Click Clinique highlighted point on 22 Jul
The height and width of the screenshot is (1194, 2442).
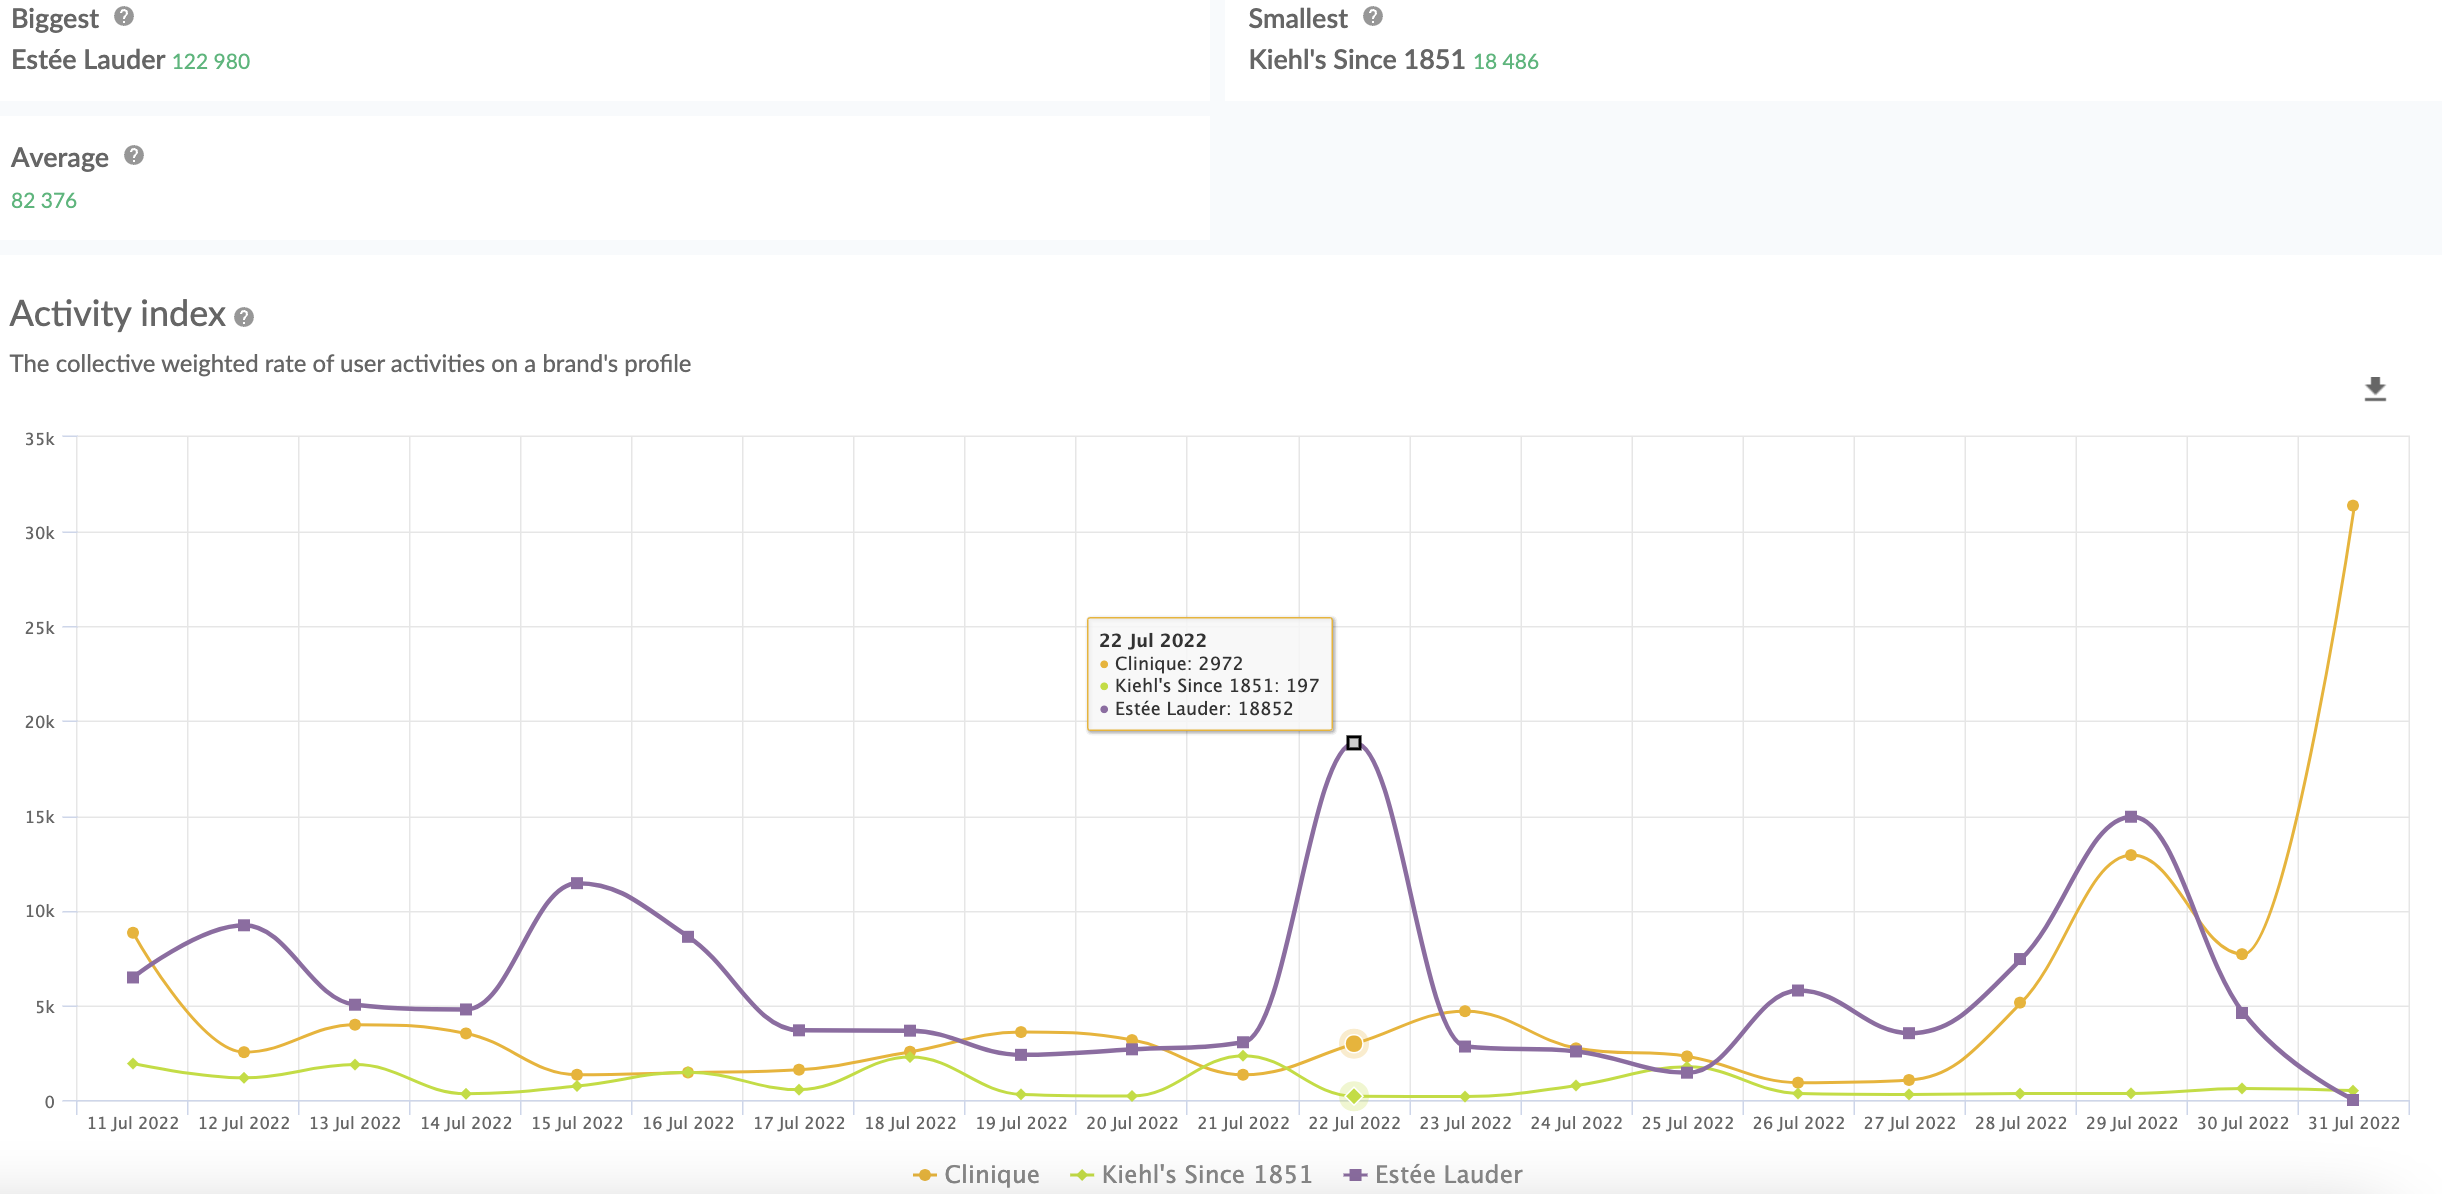pos(1353,1044)
